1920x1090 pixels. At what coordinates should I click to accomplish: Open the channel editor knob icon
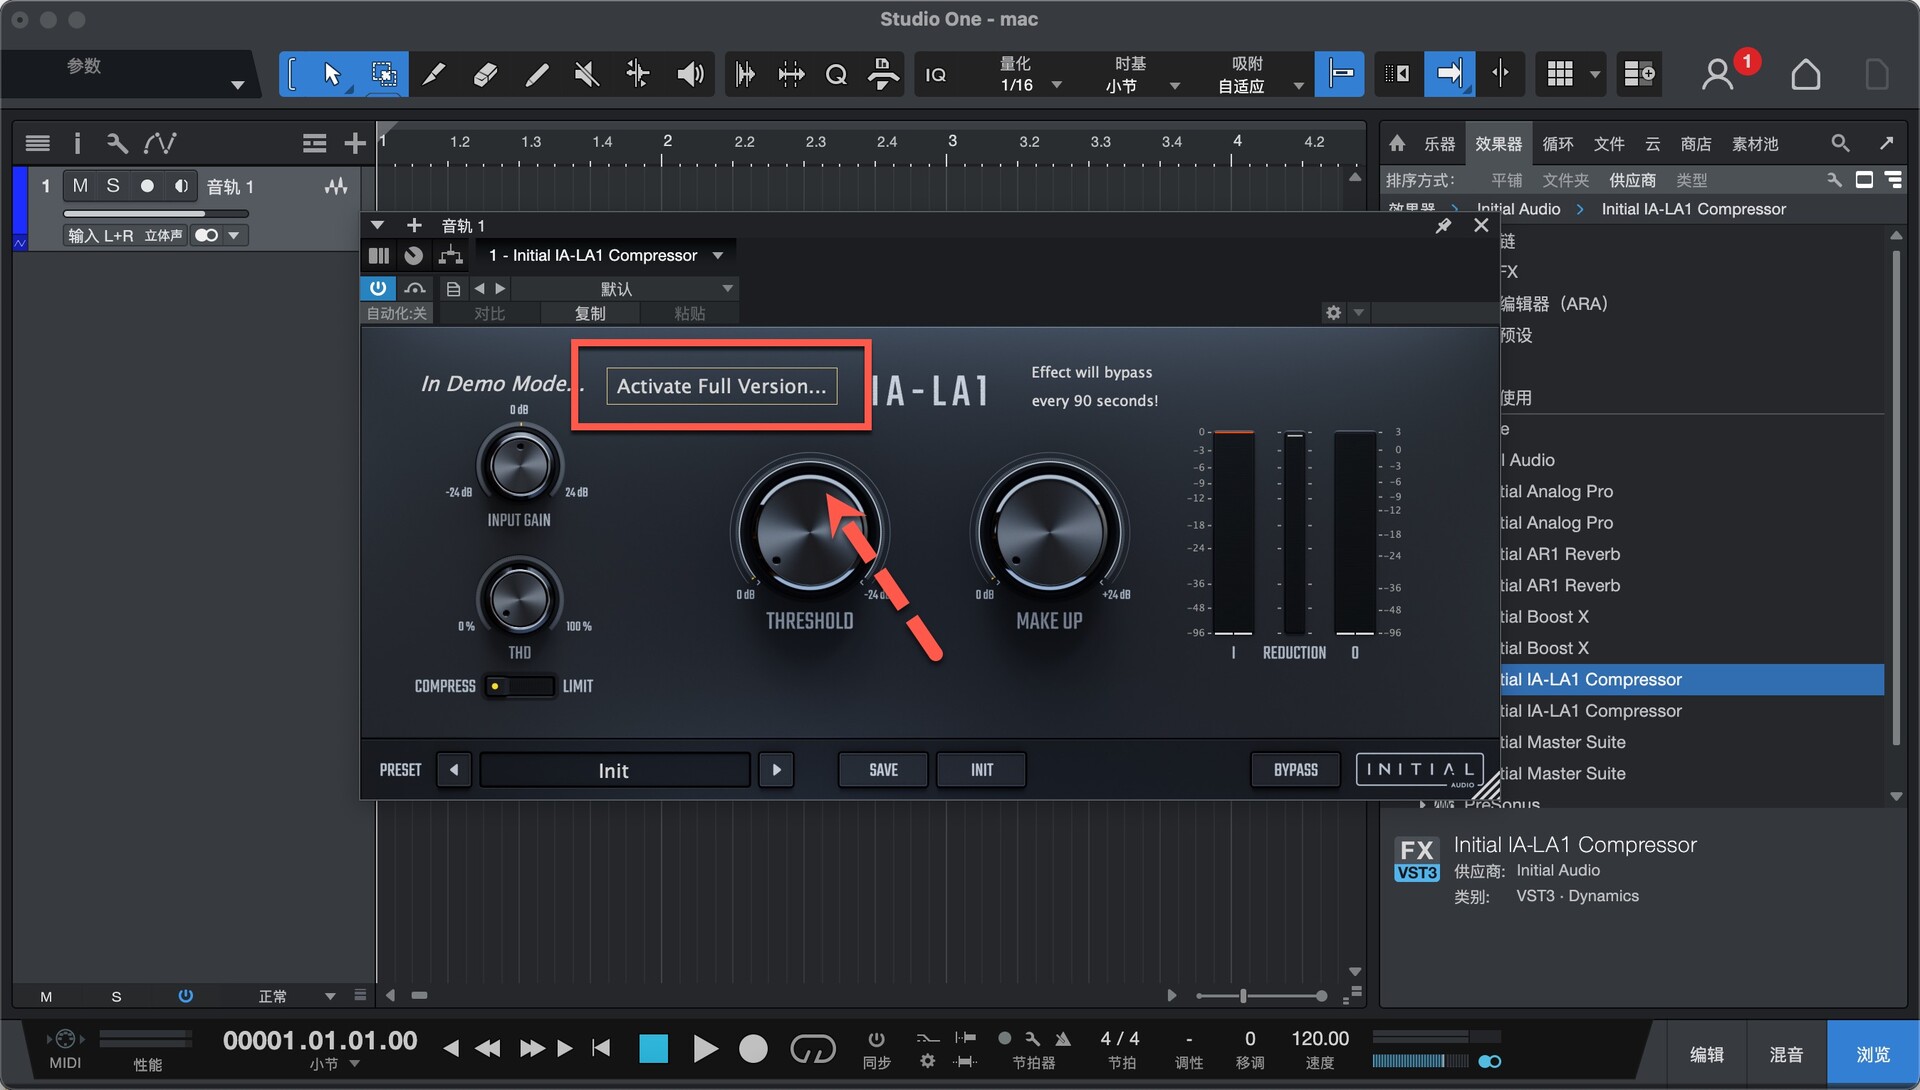[414, 256]
